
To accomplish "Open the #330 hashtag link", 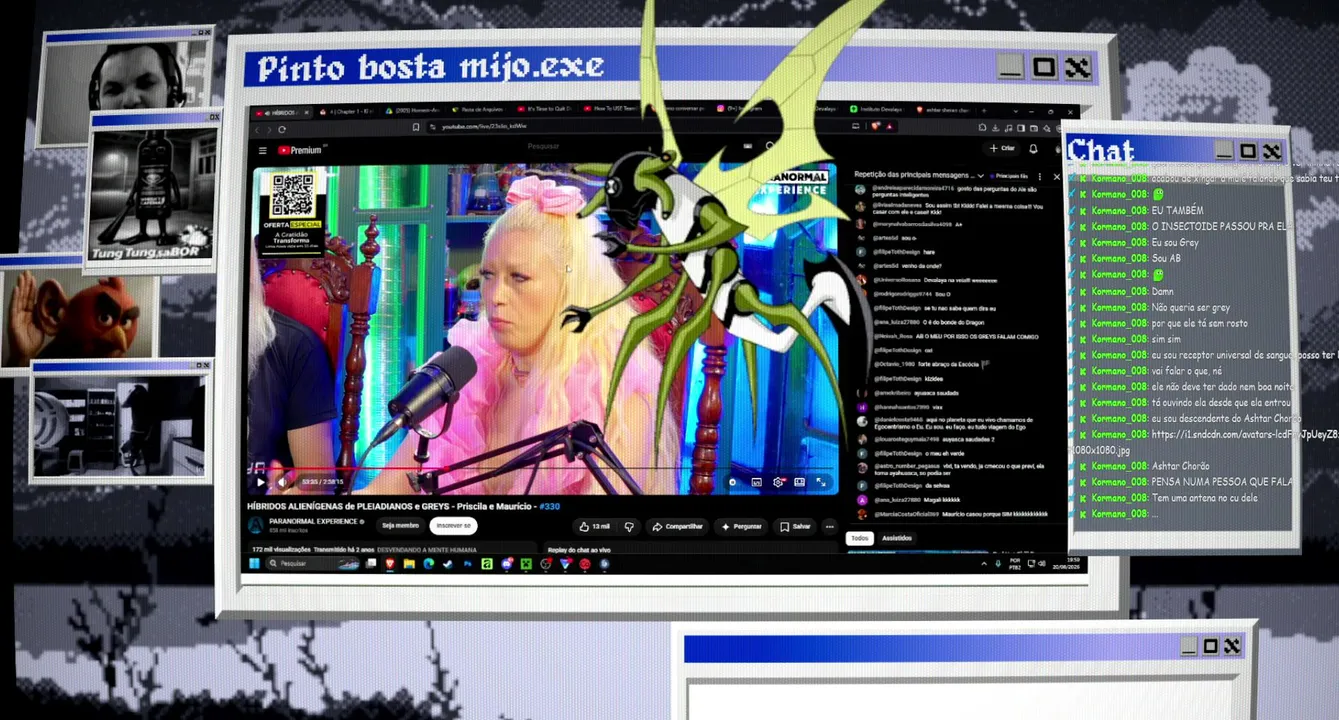I will pyautogui.click(x=550, y=506).
